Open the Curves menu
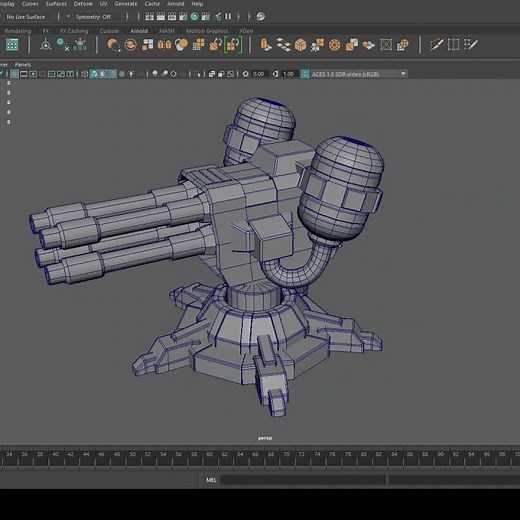Screen dimensions: 520x520 pos(30,4)
